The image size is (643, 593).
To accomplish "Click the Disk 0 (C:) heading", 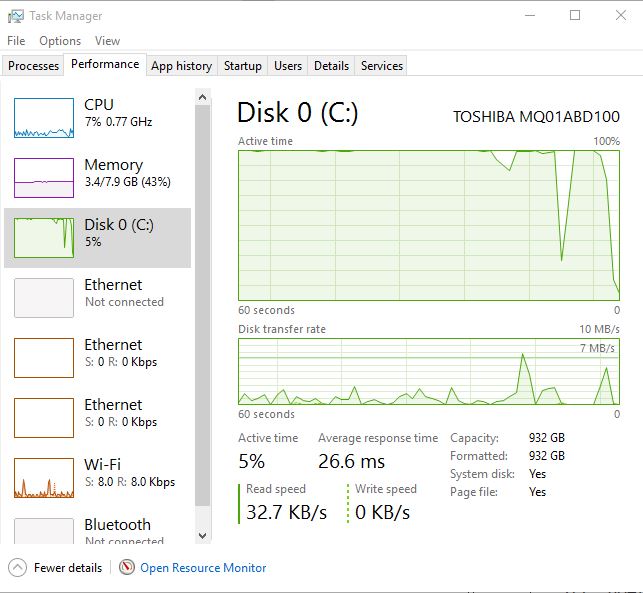I will click(298, 112).
